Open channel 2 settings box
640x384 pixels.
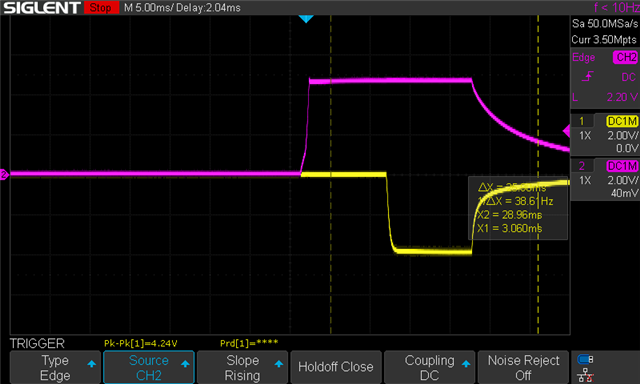tap(605, 180)
